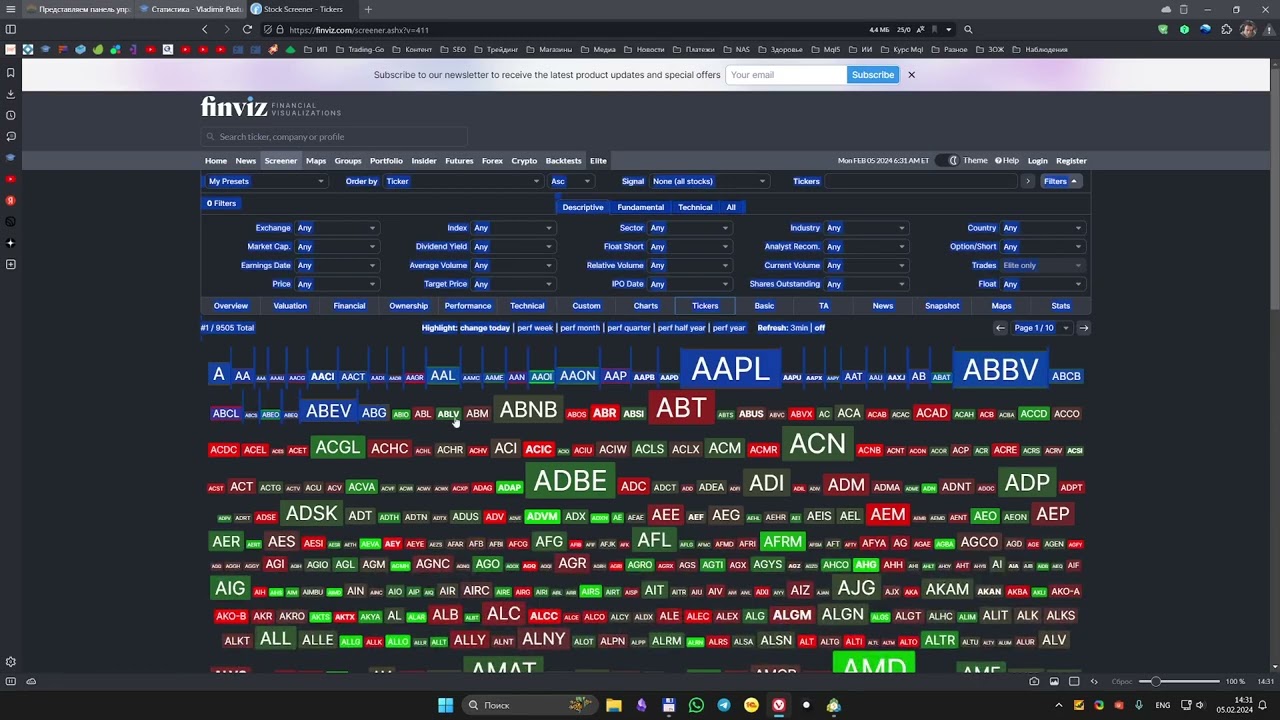
Task: Open the Sector filter dropdown
Action: tap(690, 228)
